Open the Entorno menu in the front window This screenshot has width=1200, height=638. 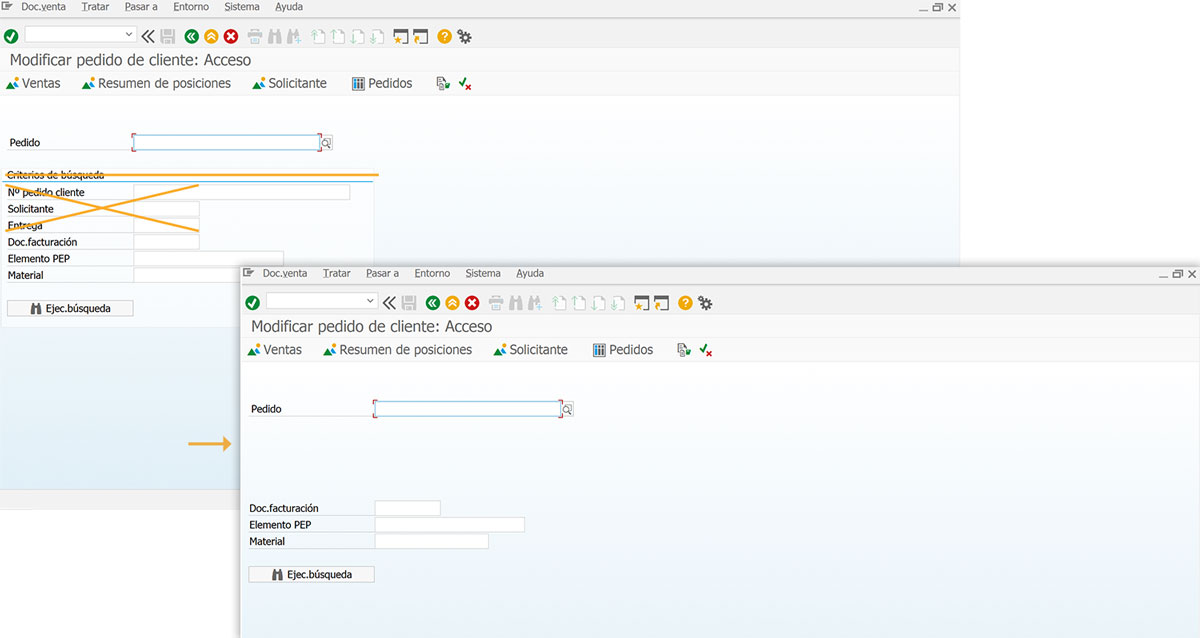pyautogui.click(x=432, y=273)
